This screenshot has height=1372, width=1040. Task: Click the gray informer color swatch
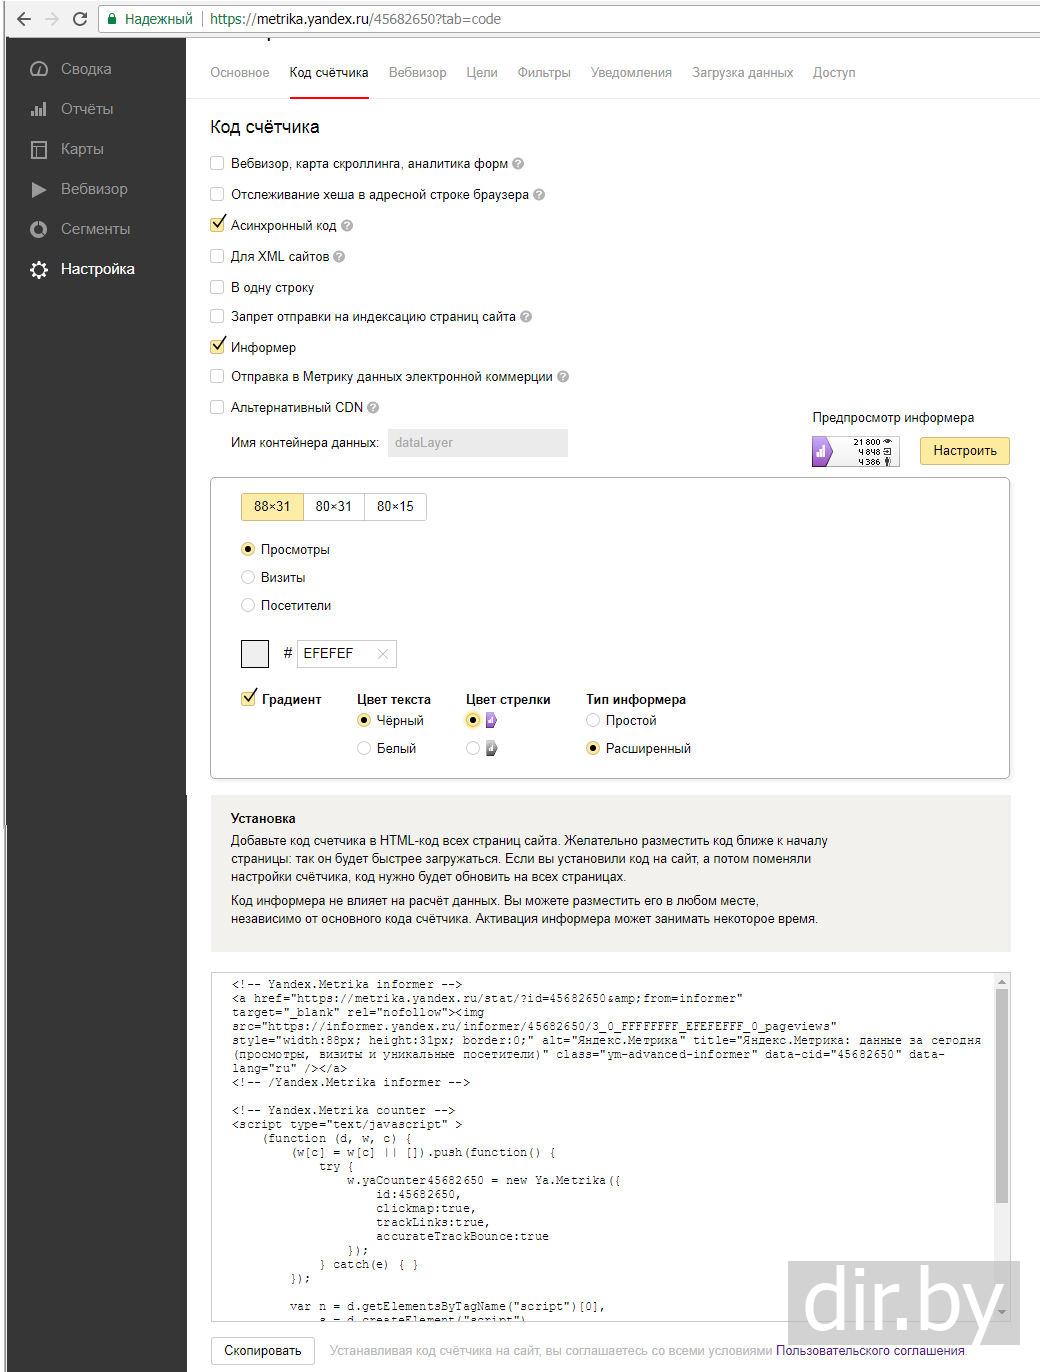tap(255, 654)
